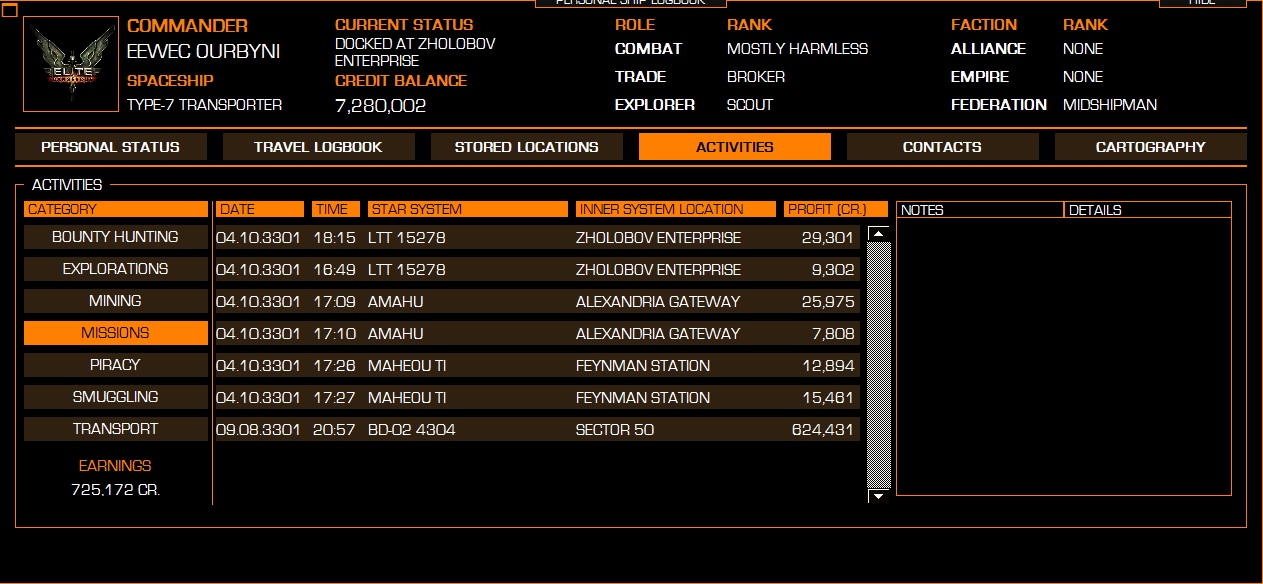
Task: Click the Details panel header
Action: [x=1148, y=210]
